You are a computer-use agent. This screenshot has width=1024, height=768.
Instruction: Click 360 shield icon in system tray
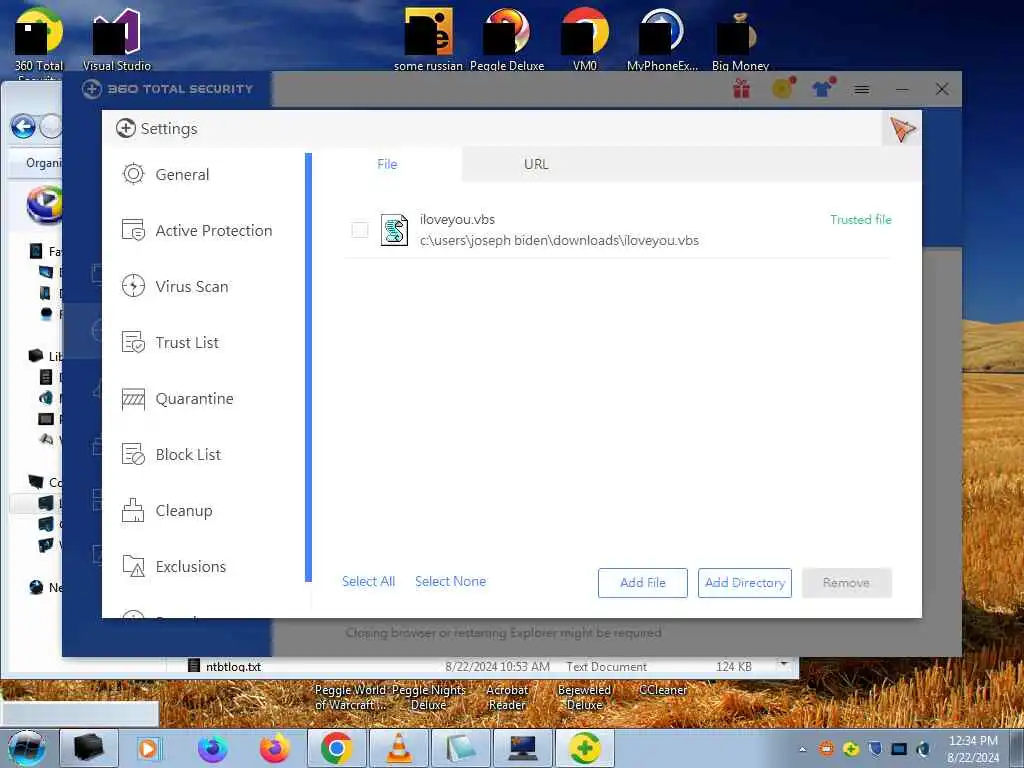tap(851, 749)
